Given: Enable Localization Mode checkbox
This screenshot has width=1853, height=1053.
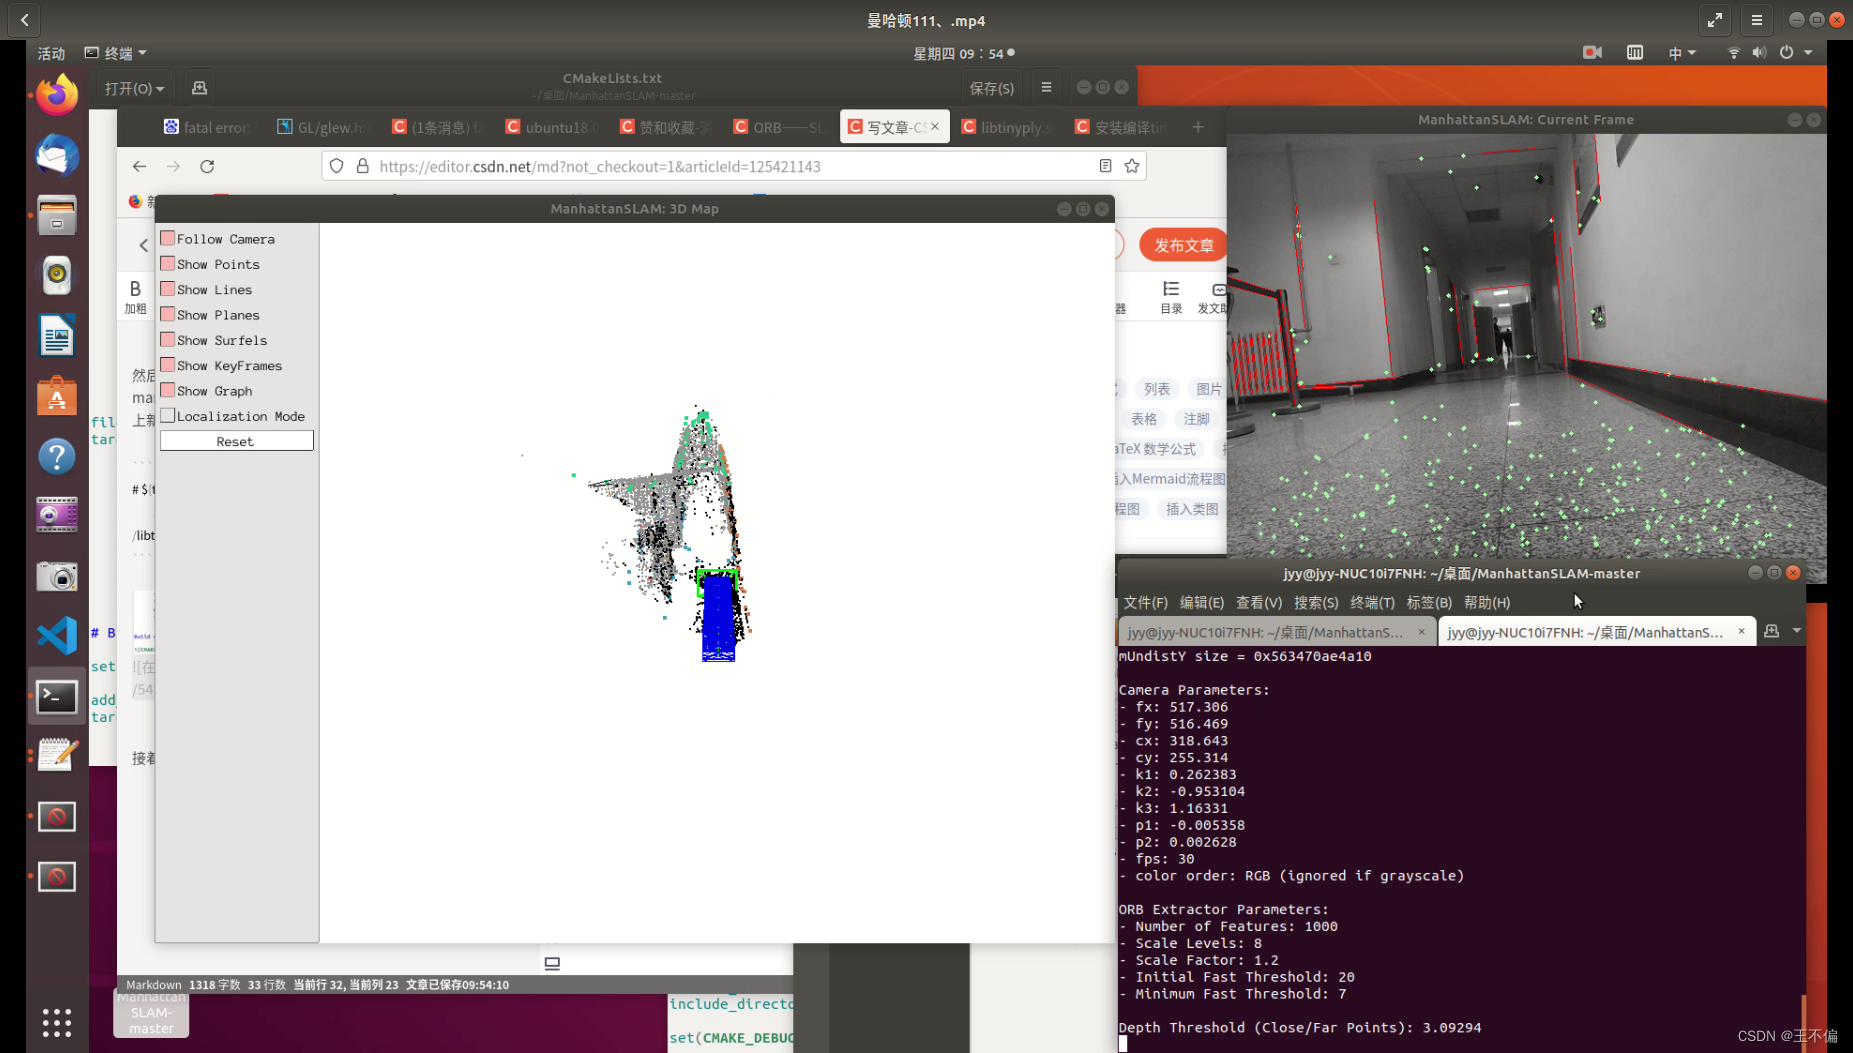Looking at the screenshot, I should point(168,416).
